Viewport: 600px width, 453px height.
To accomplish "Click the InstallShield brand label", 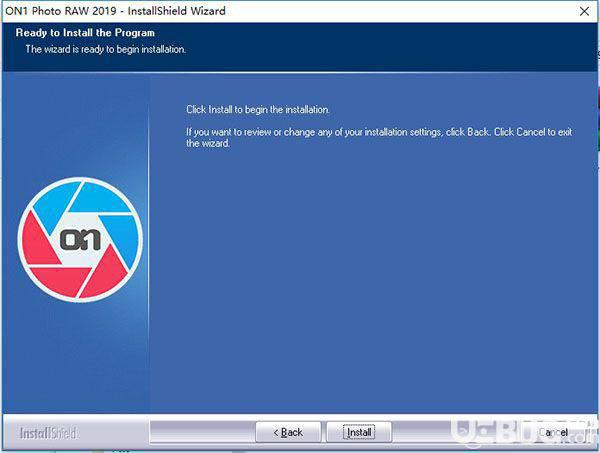I will click(x=48, y=433).
